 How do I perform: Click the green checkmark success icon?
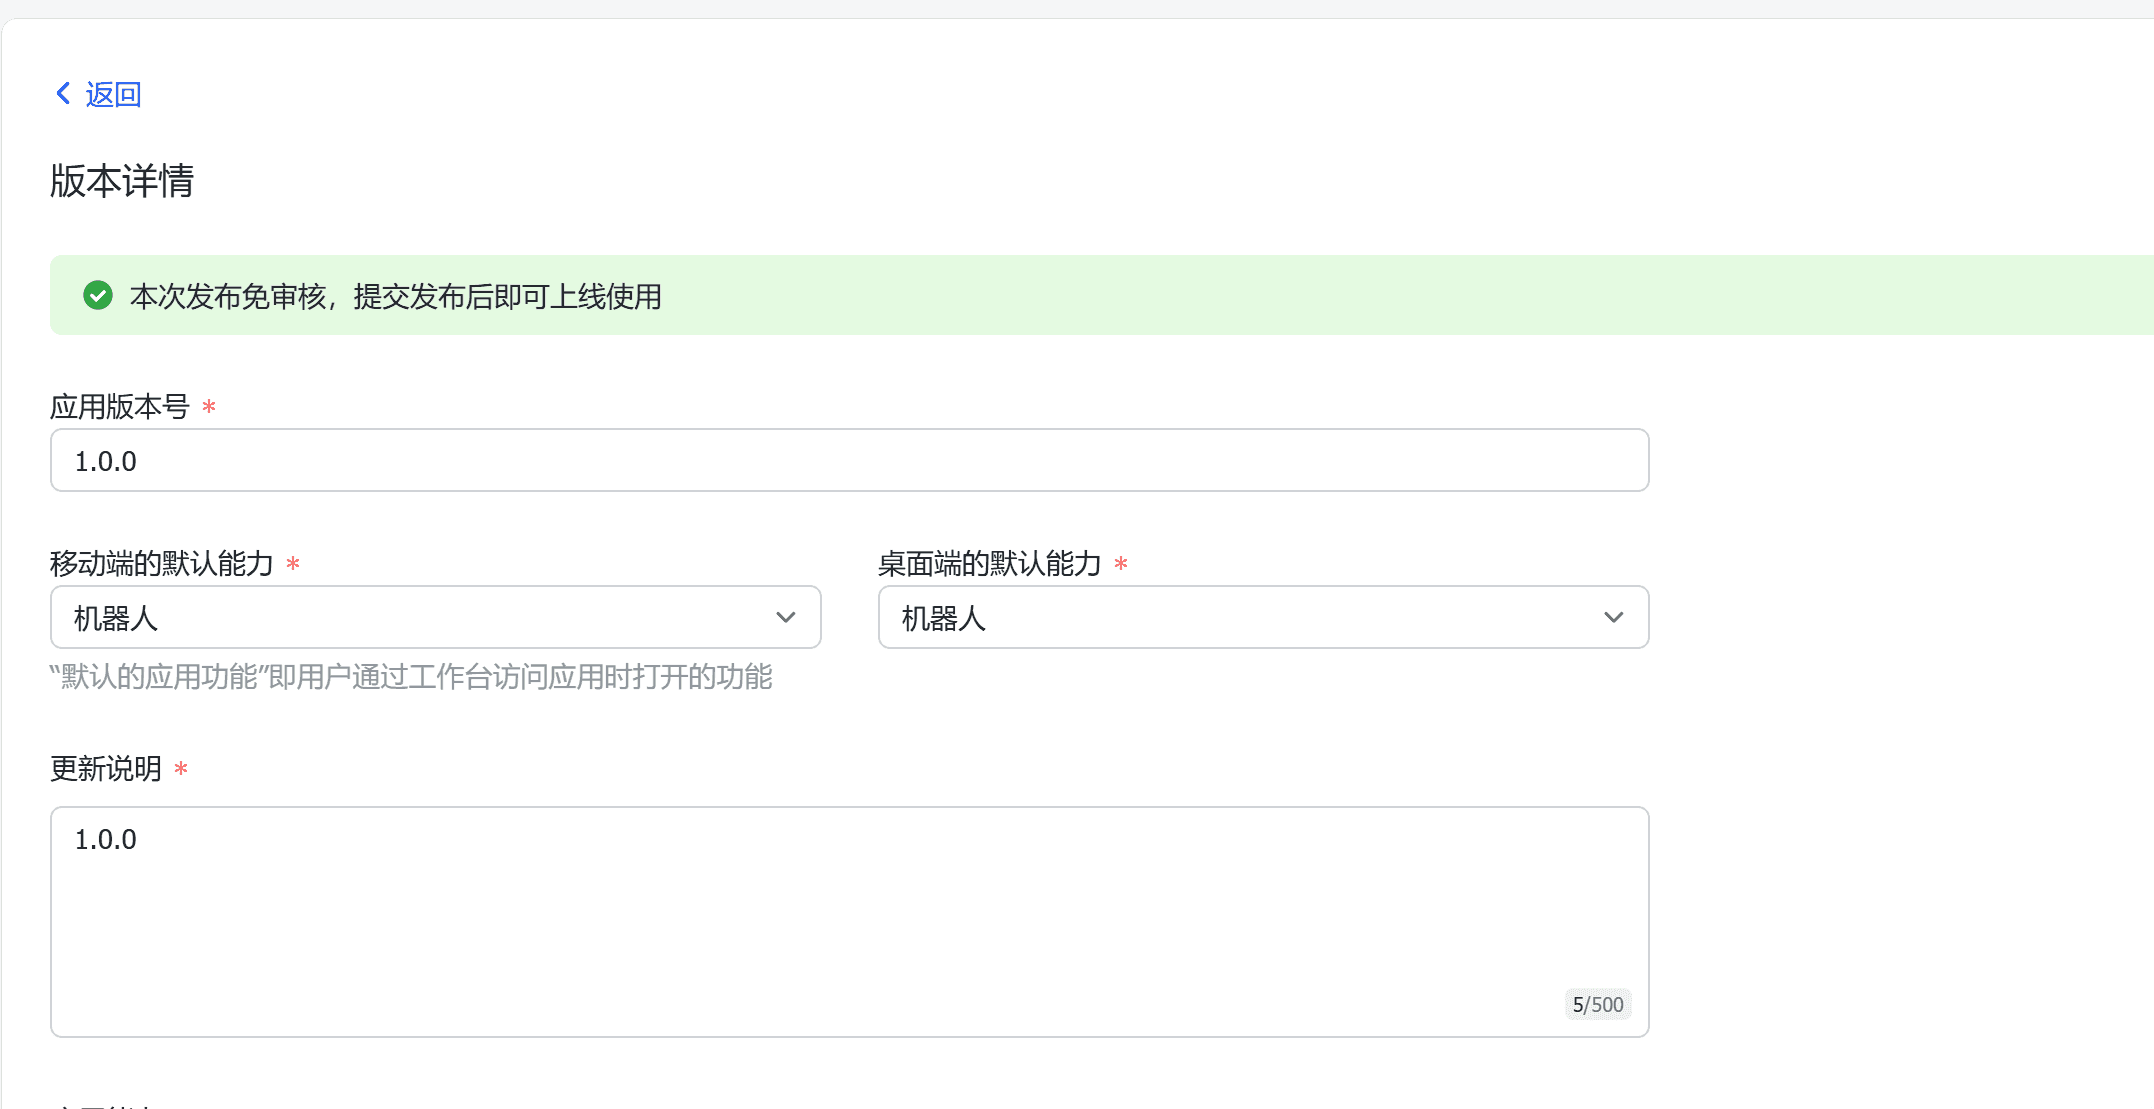click(98, 296)
